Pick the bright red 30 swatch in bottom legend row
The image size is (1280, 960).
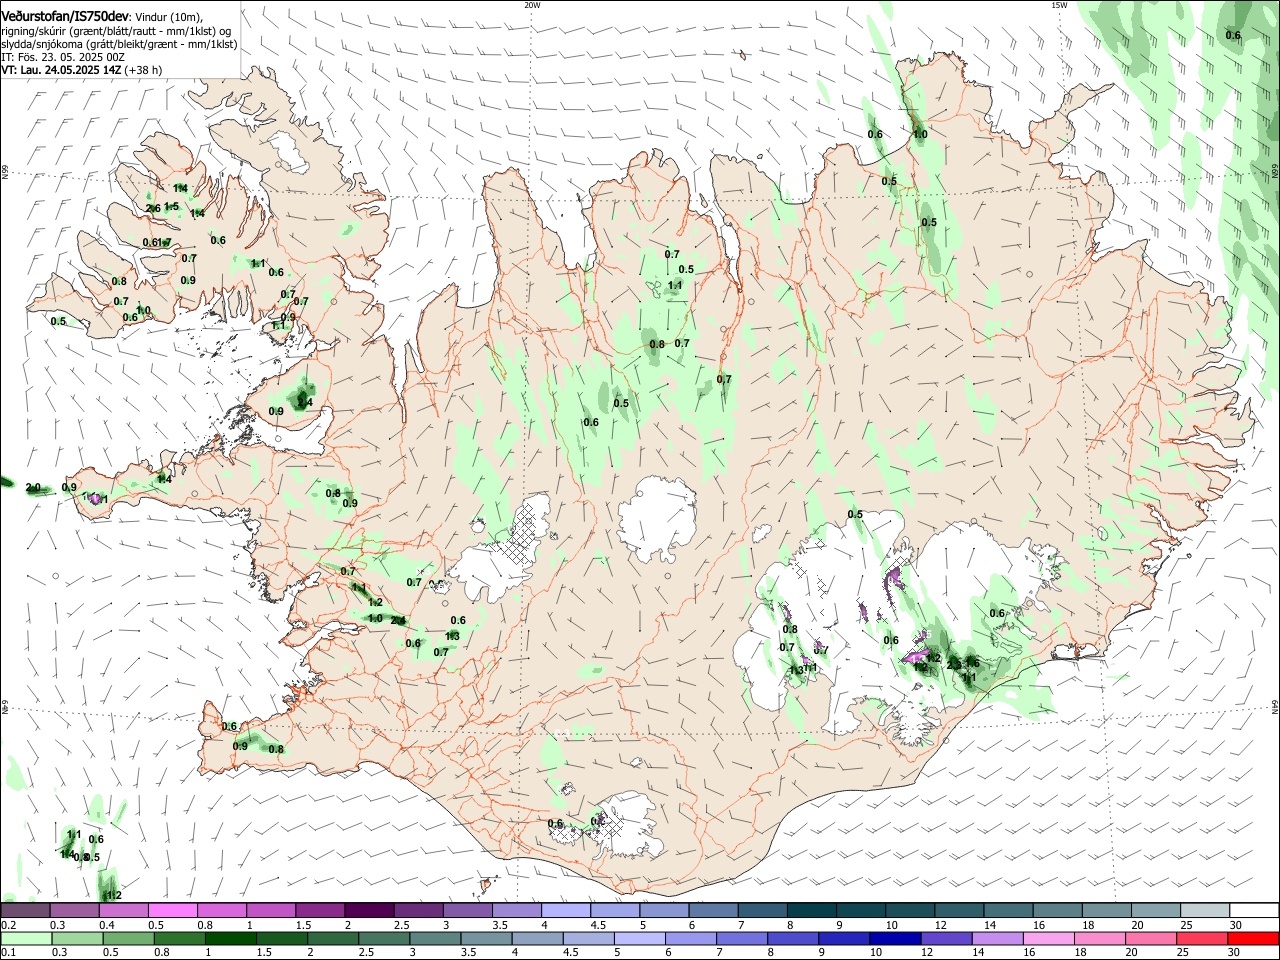tap(1253, 938)
